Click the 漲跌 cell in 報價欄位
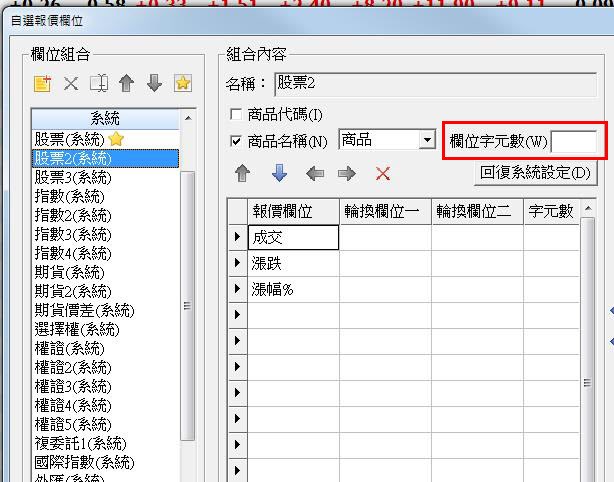 click(x=293, y=264)
